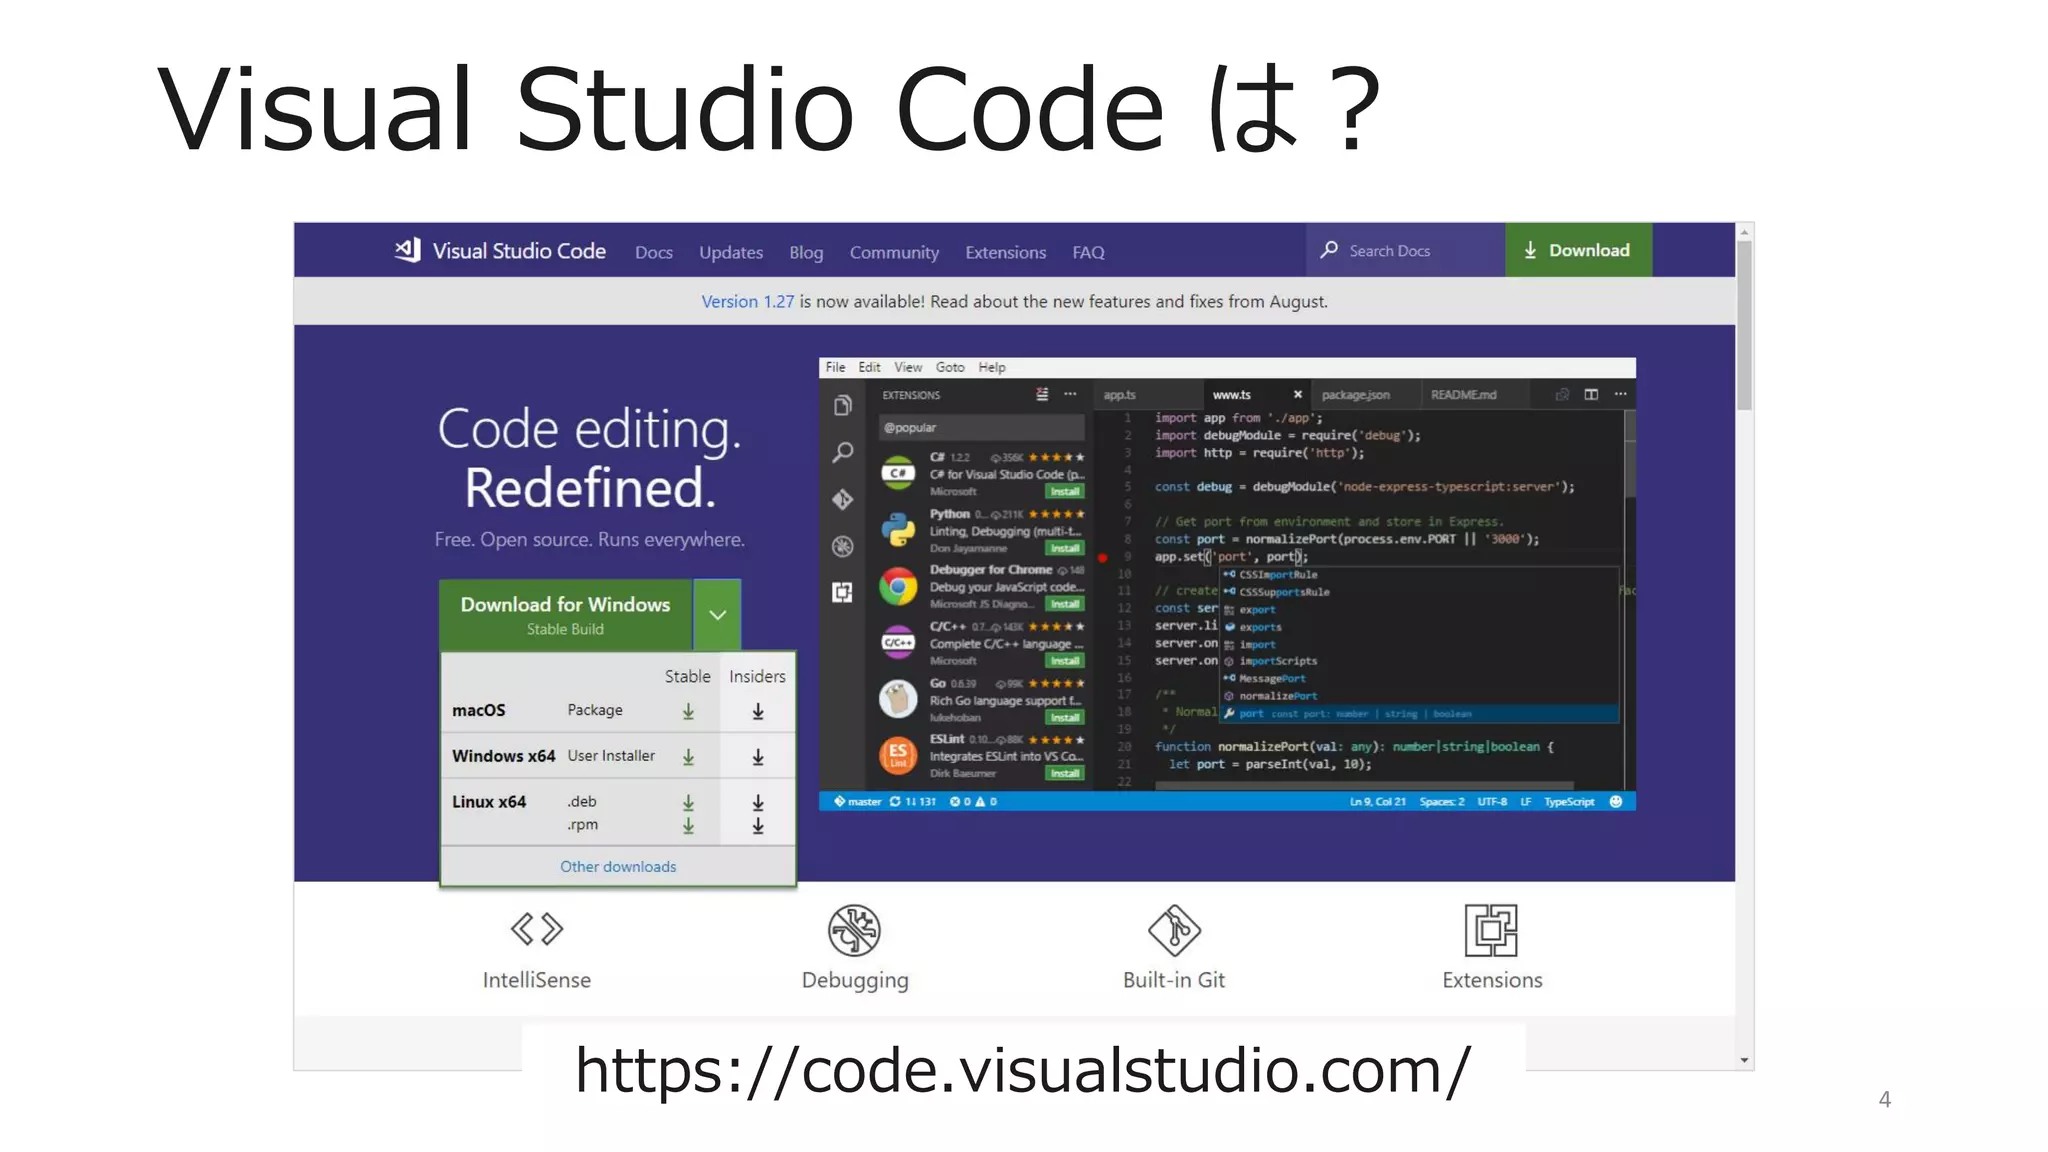Open Help menu in editor screenshot
Screen dimensions: 2048x1152
tap(992, 367)
